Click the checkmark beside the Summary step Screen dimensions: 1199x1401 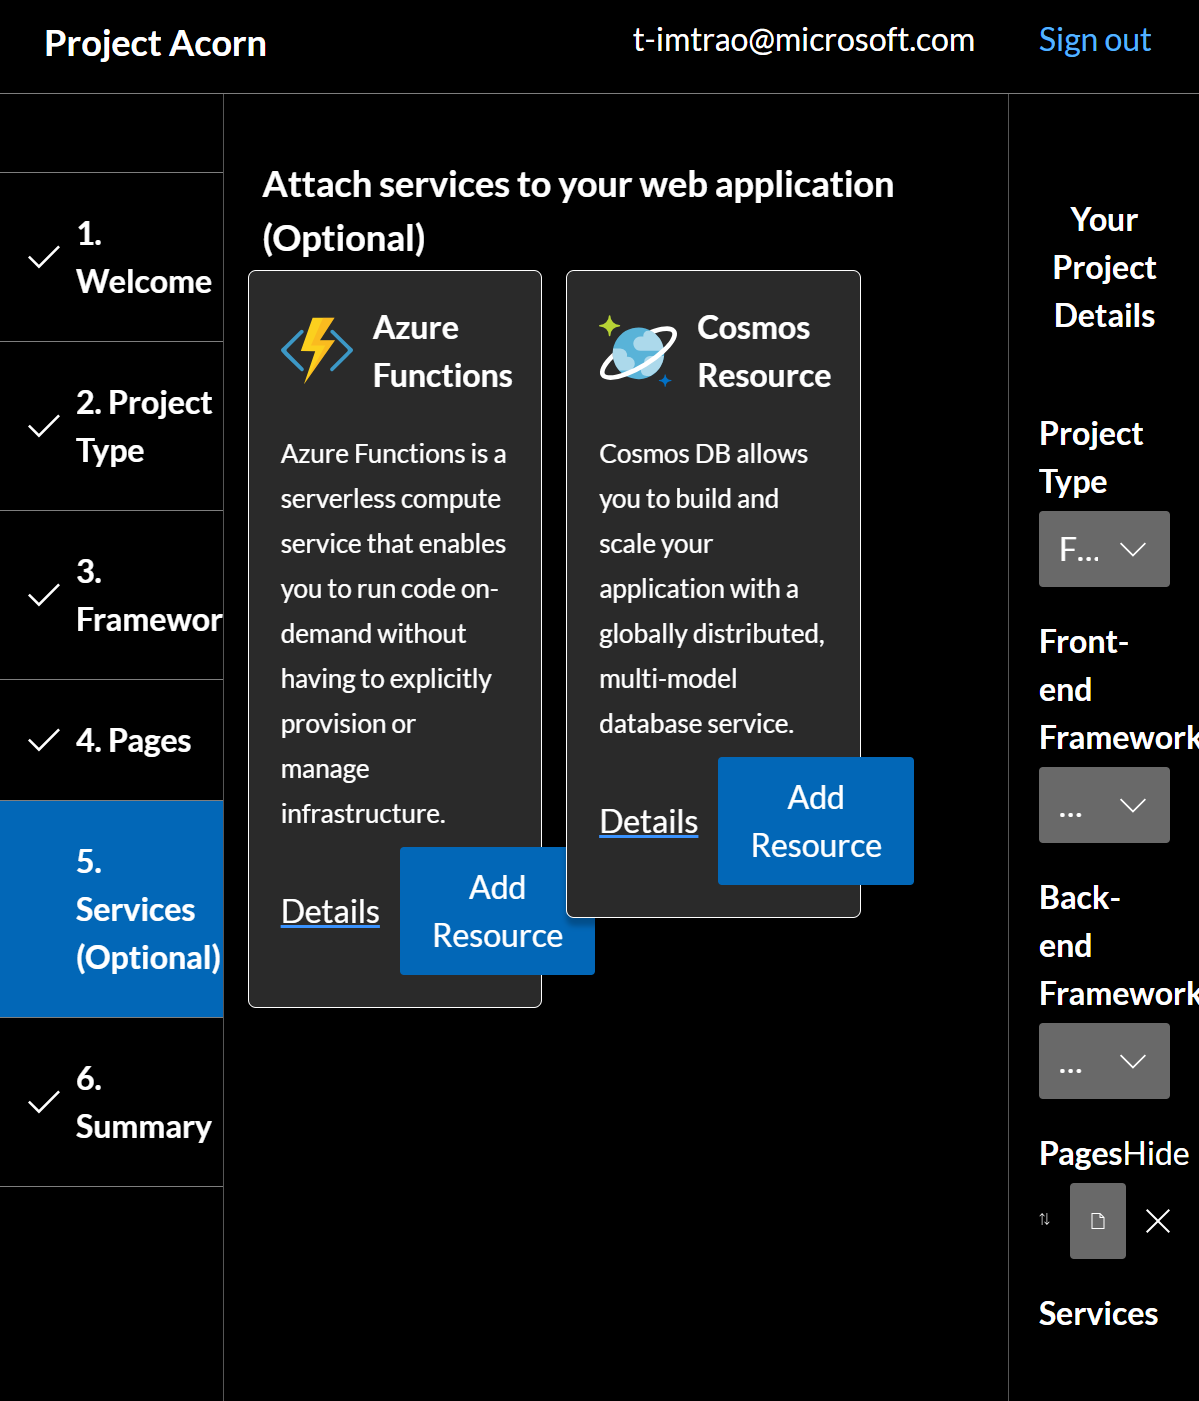click(43, 1103)
